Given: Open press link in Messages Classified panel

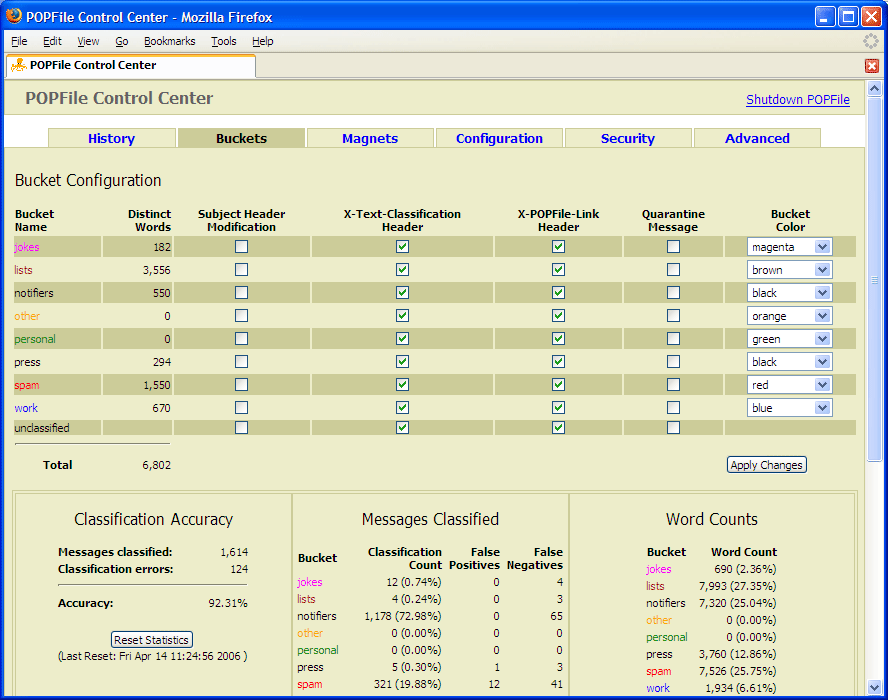Looking at the screenshot, I should 310,667.
